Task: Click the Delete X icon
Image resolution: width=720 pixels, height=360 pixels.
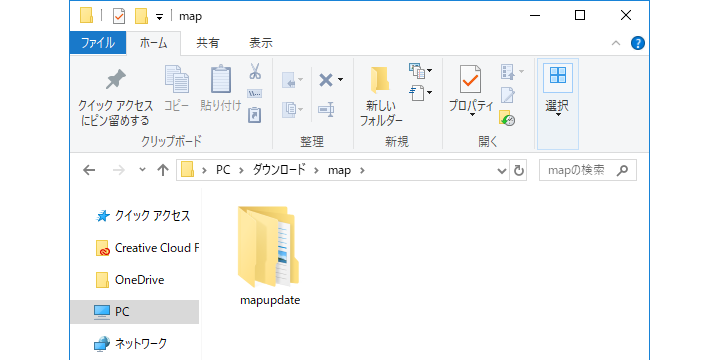Action: point(326,81)
